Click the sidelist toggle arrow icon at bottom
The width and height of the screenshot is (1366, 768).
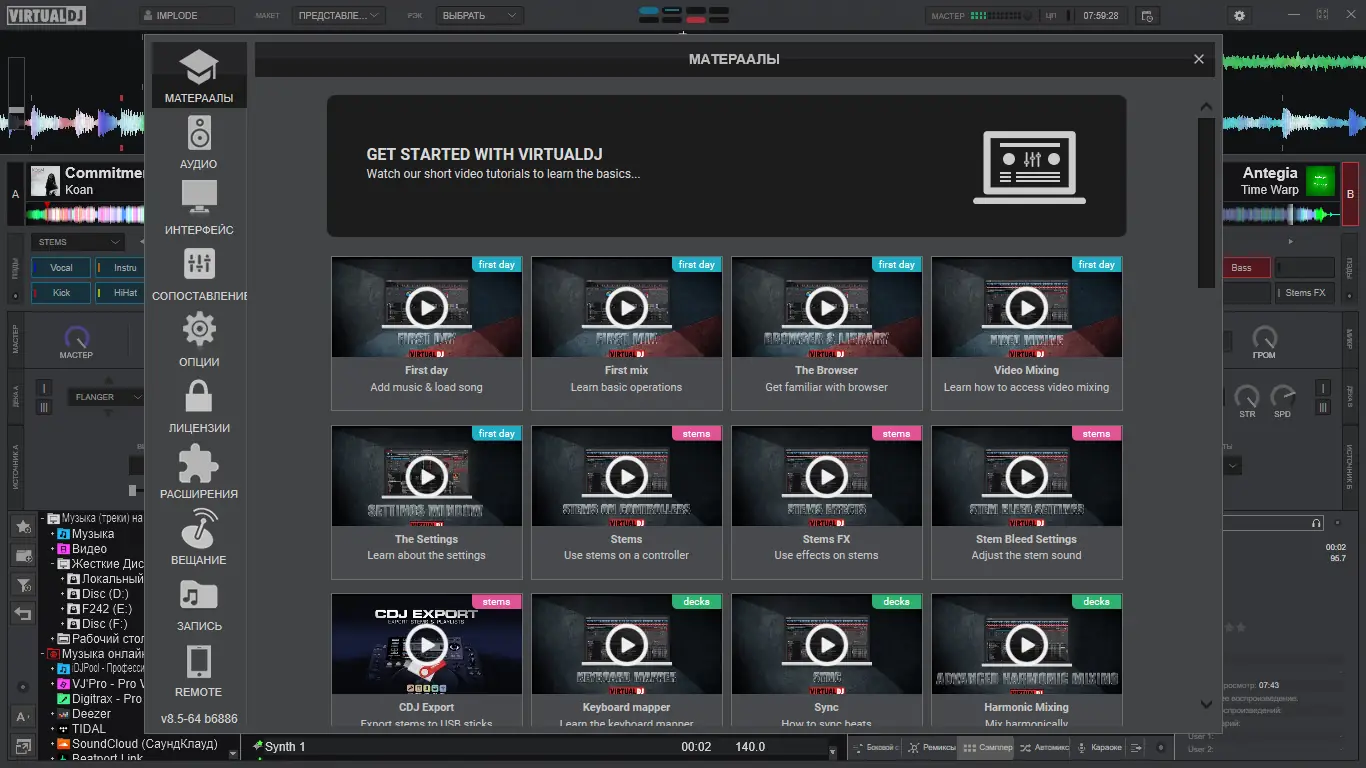1137,747
